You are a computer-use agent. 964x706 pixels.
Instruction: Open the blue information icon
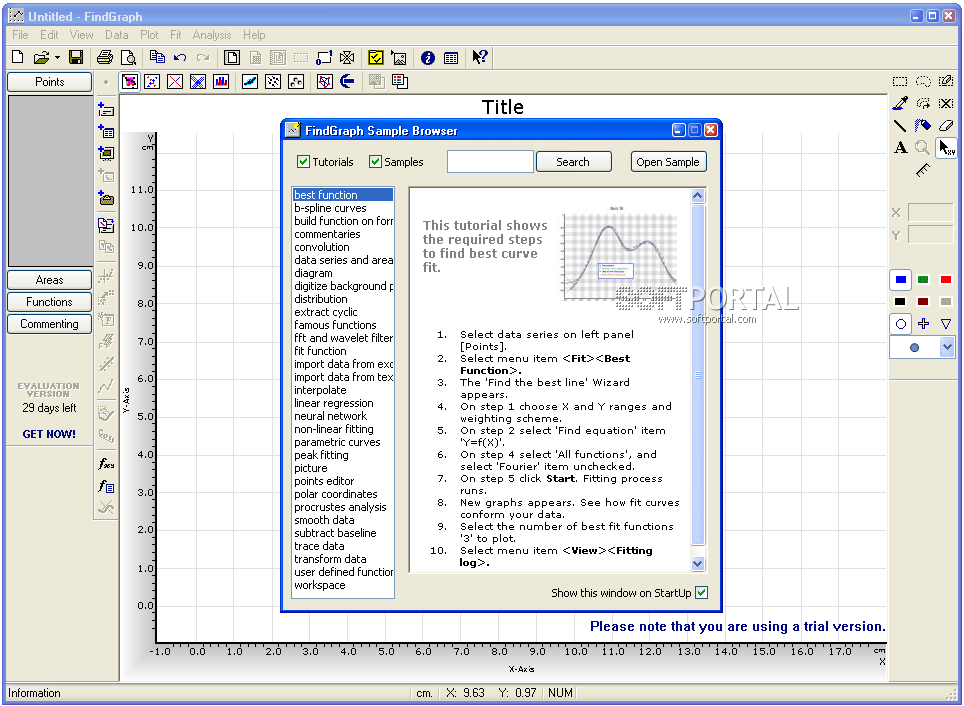pos(428,58)
